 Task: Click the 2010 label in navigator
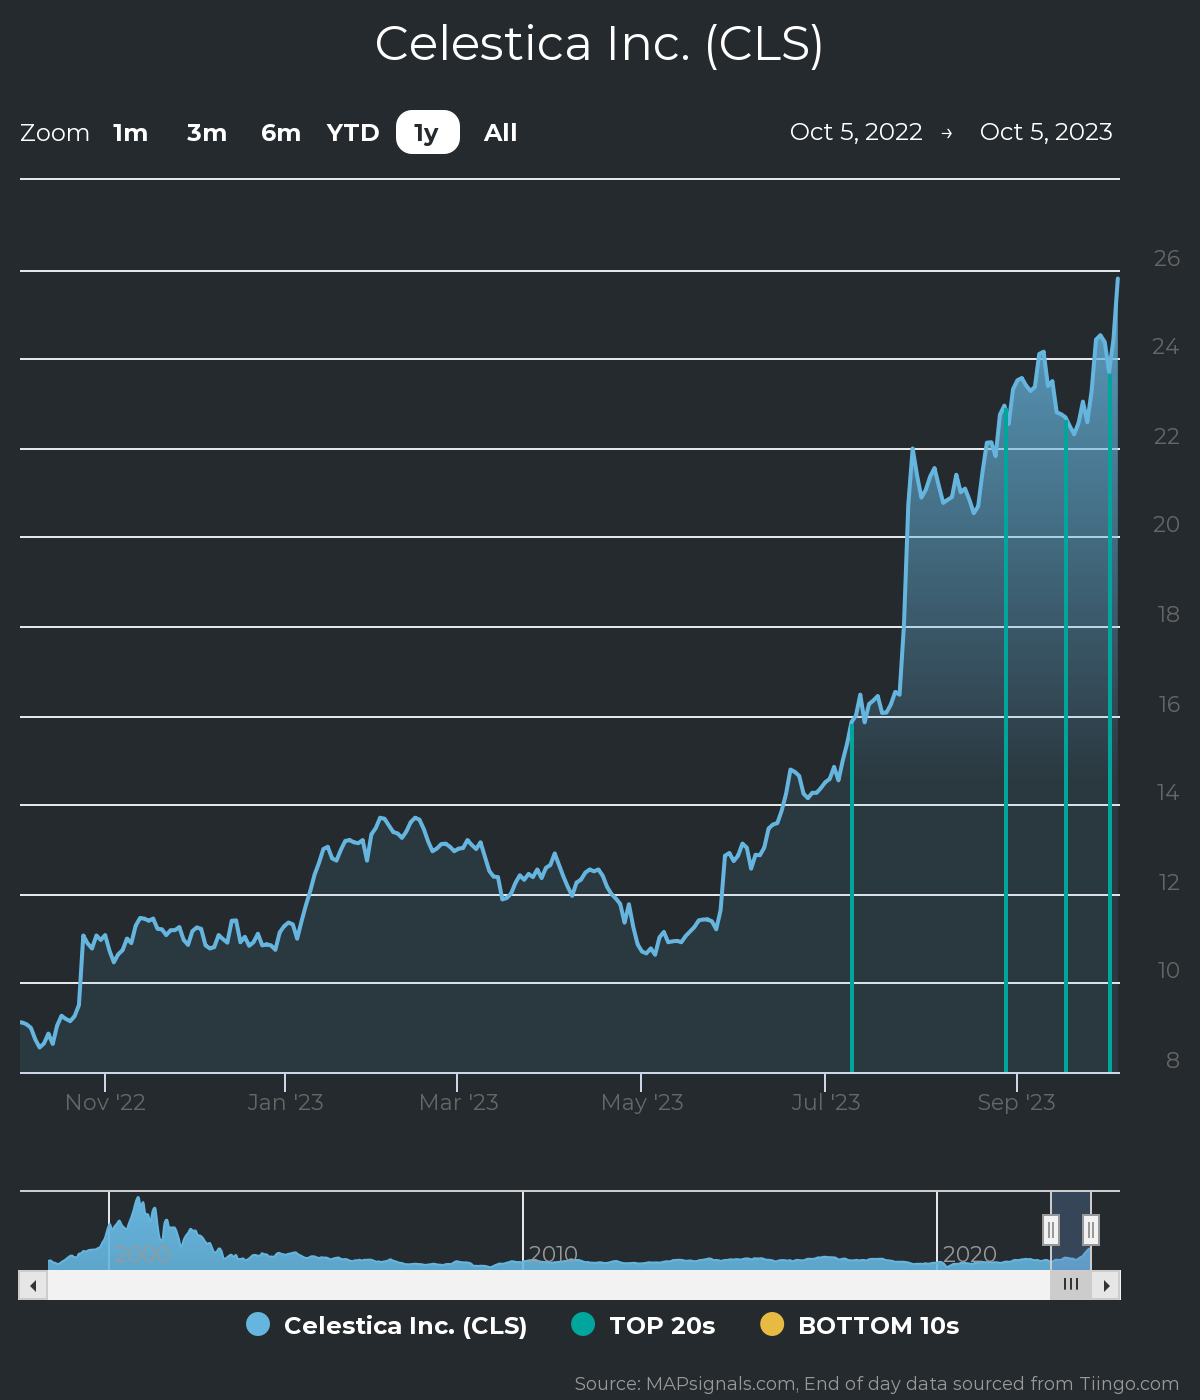point(553,1254)
